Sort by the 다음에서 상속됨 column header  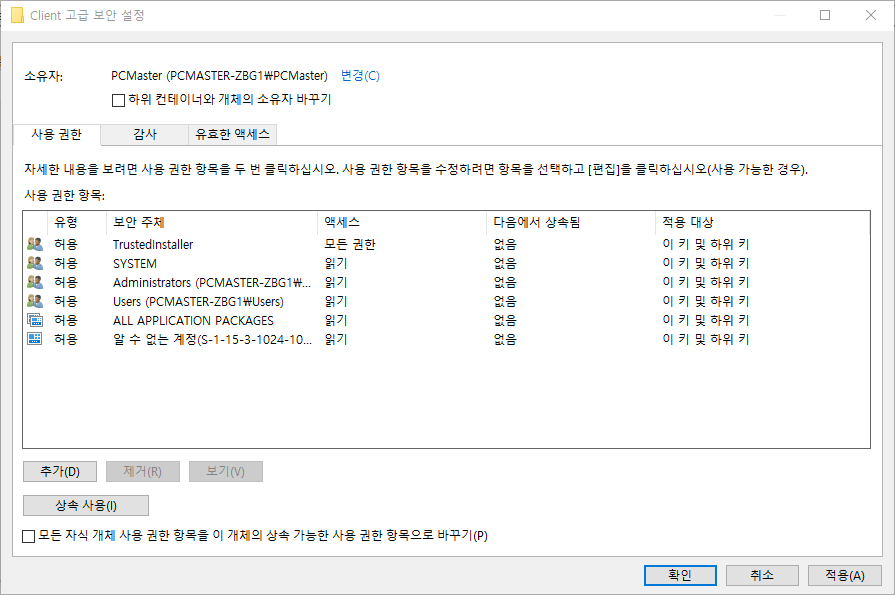click(x=571, y=222)
